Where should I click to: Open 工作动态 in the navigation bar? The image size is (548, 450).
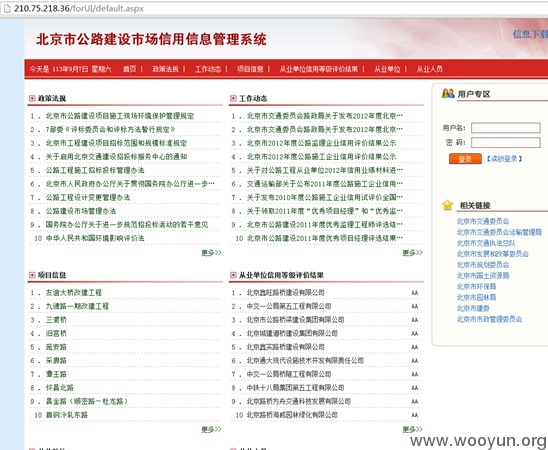click(x=208, y=69)
